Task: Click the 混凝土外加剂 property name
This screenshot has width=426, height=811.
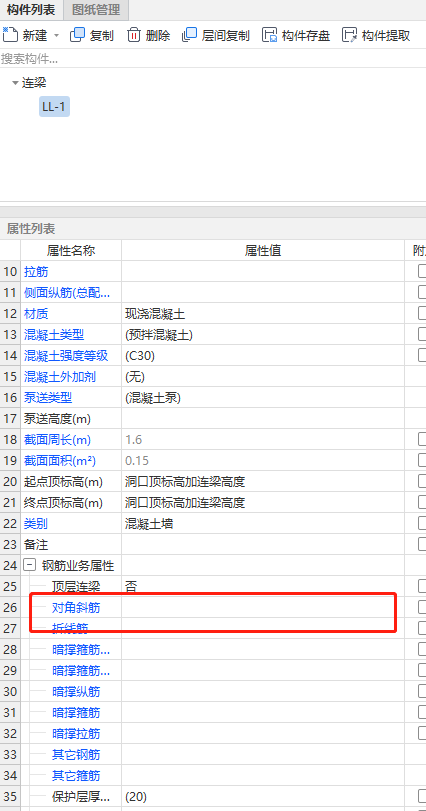Action: pos(60,377)
